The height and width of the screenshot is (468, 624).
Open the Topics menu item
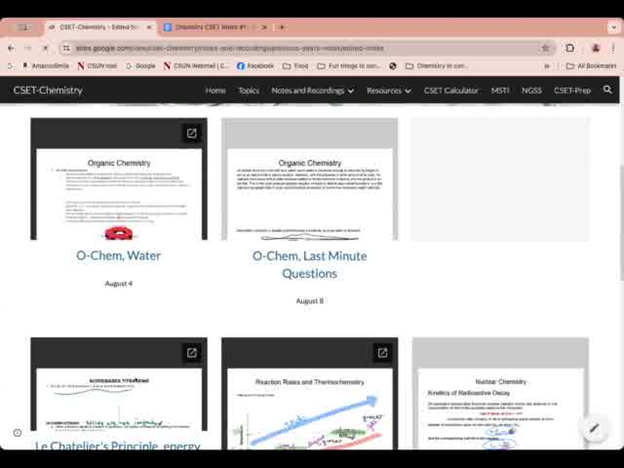[248, 90]
